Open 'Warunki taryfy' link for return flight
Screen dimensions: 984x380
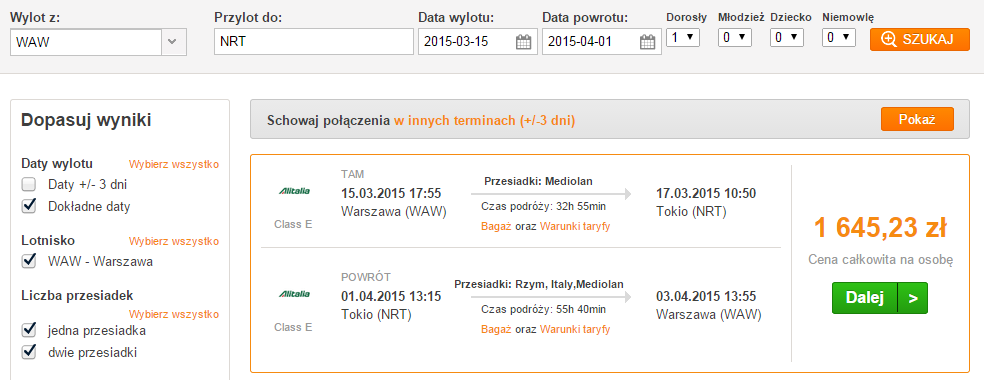click(x=575, y=329)
